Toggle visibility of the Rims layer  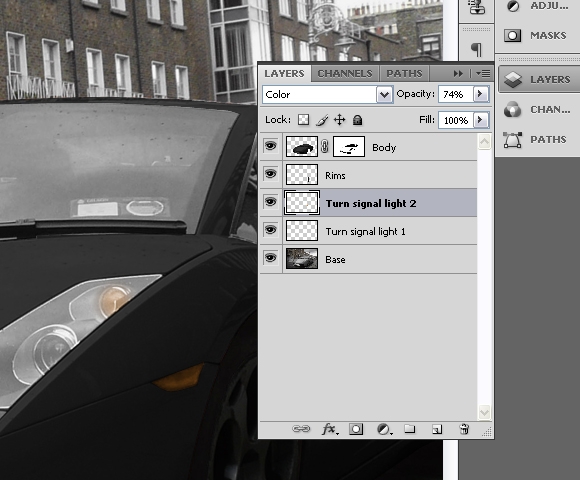tap(271, 174)
